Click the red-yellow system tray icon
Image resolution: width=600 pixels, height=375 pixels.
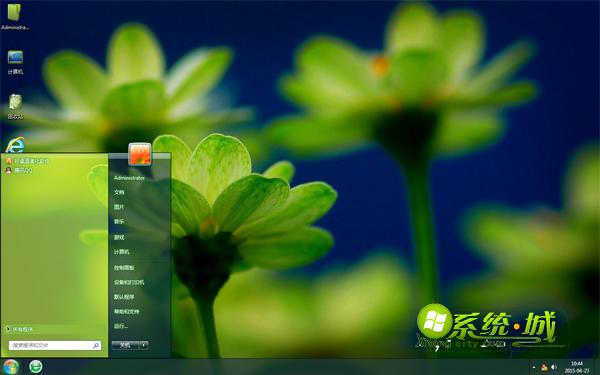point(544,368)
